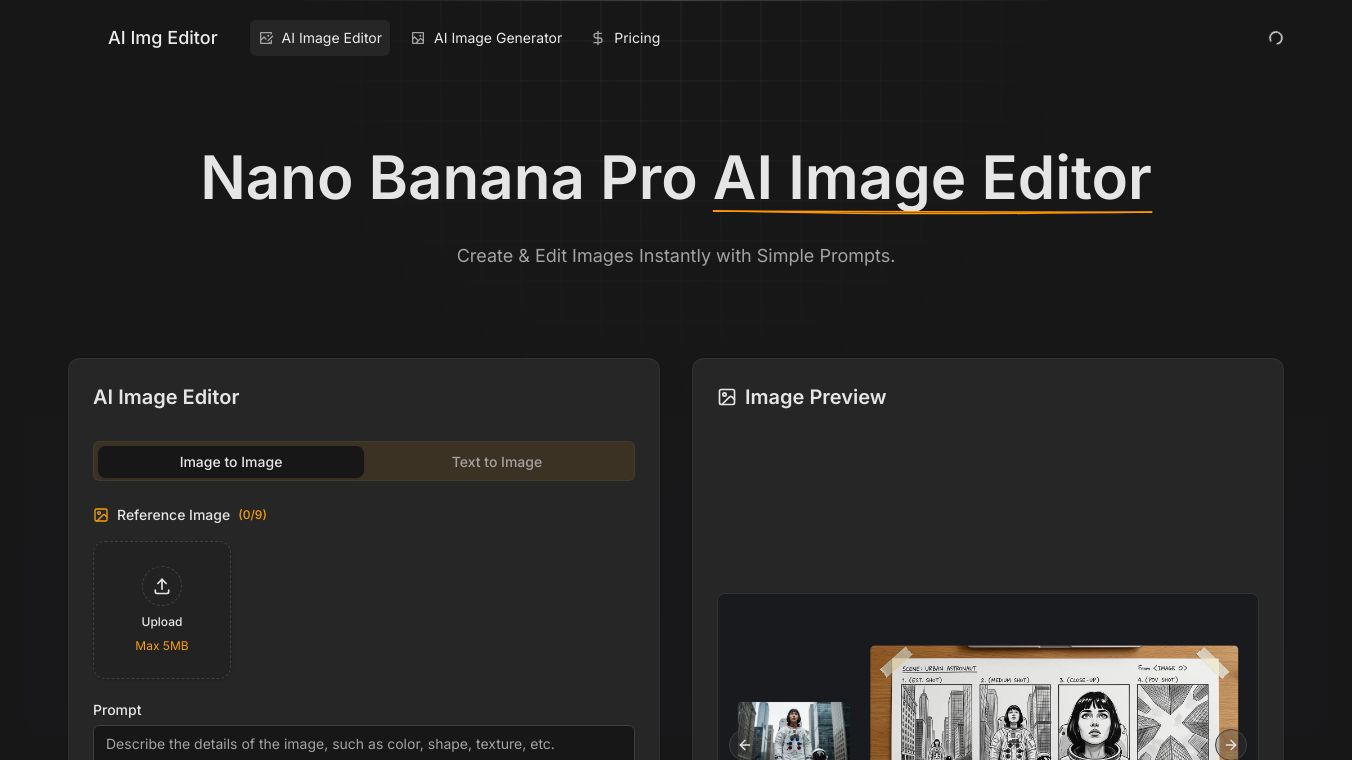1352x760 pixels.
Task: Click the 'Create & Edit Images Instantly' subtitle
Action: pos(676,256)
